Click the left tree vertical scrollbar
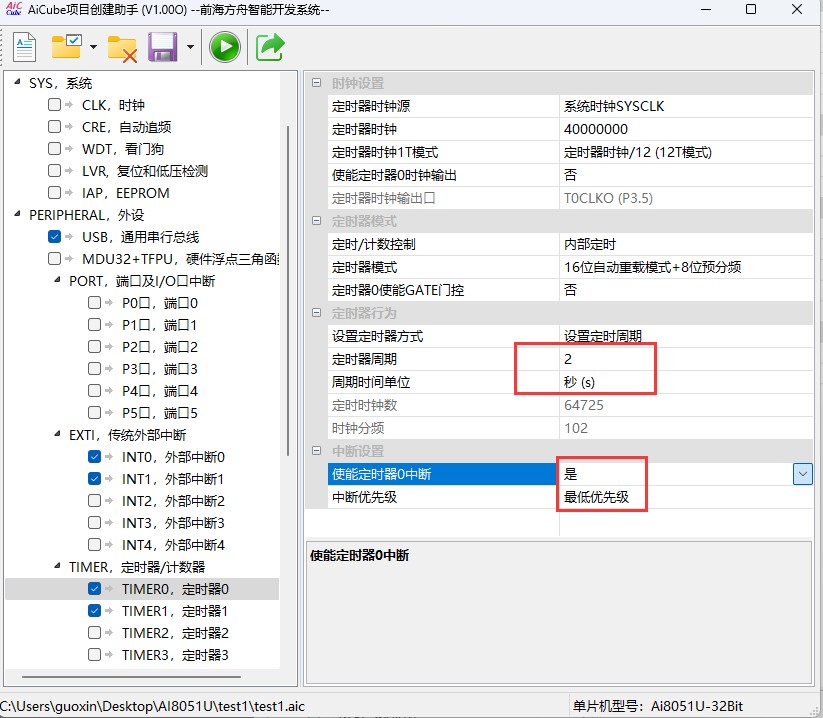 point(288,290)
